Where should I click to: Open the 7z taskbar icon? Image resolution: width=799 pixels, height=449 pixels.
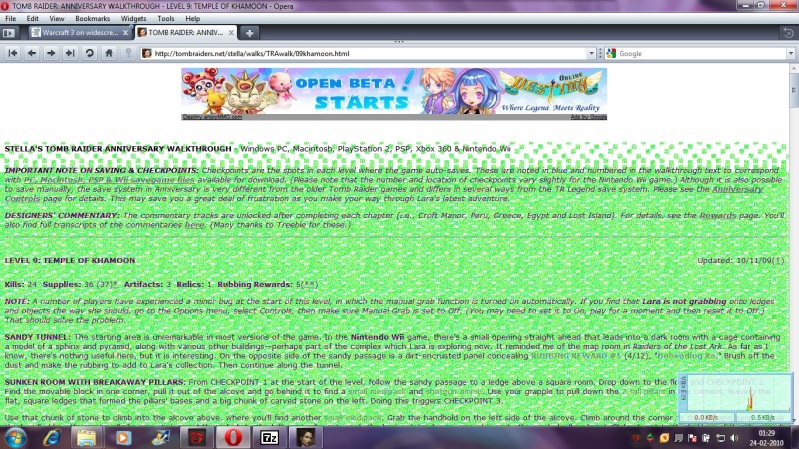(x=270, y=438)
